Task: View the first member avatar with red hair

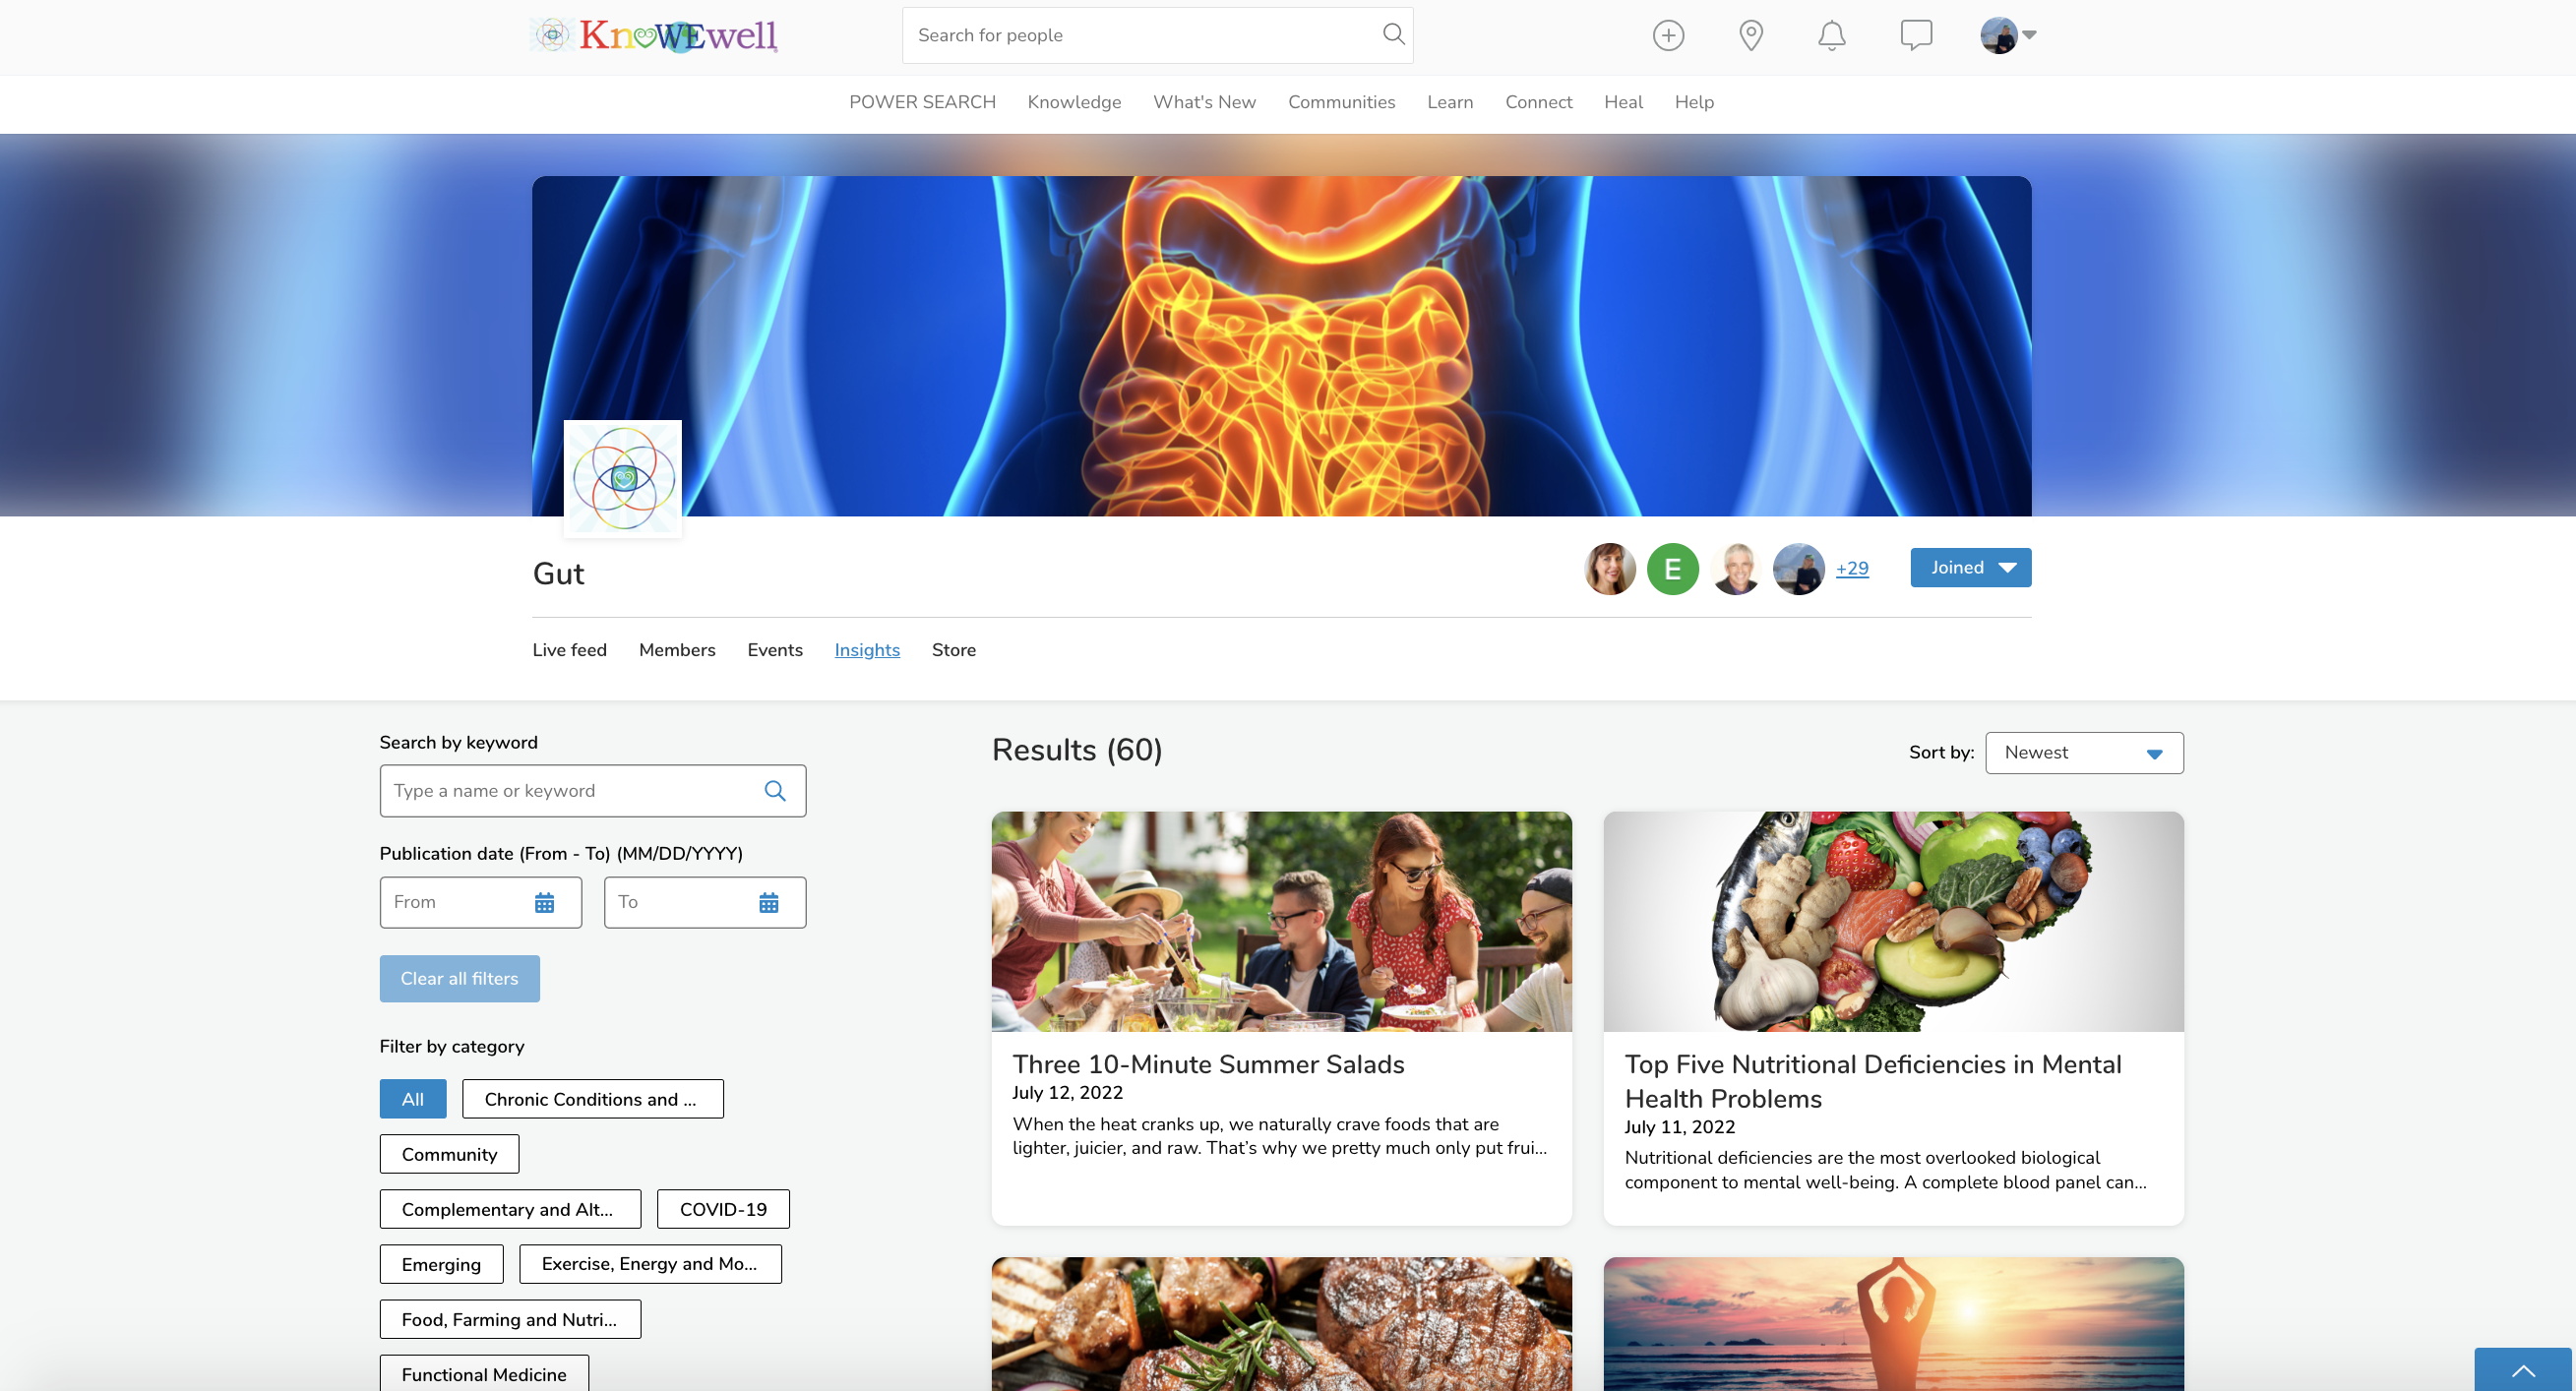Action: pyautogui.click(x=1610, y=569)
